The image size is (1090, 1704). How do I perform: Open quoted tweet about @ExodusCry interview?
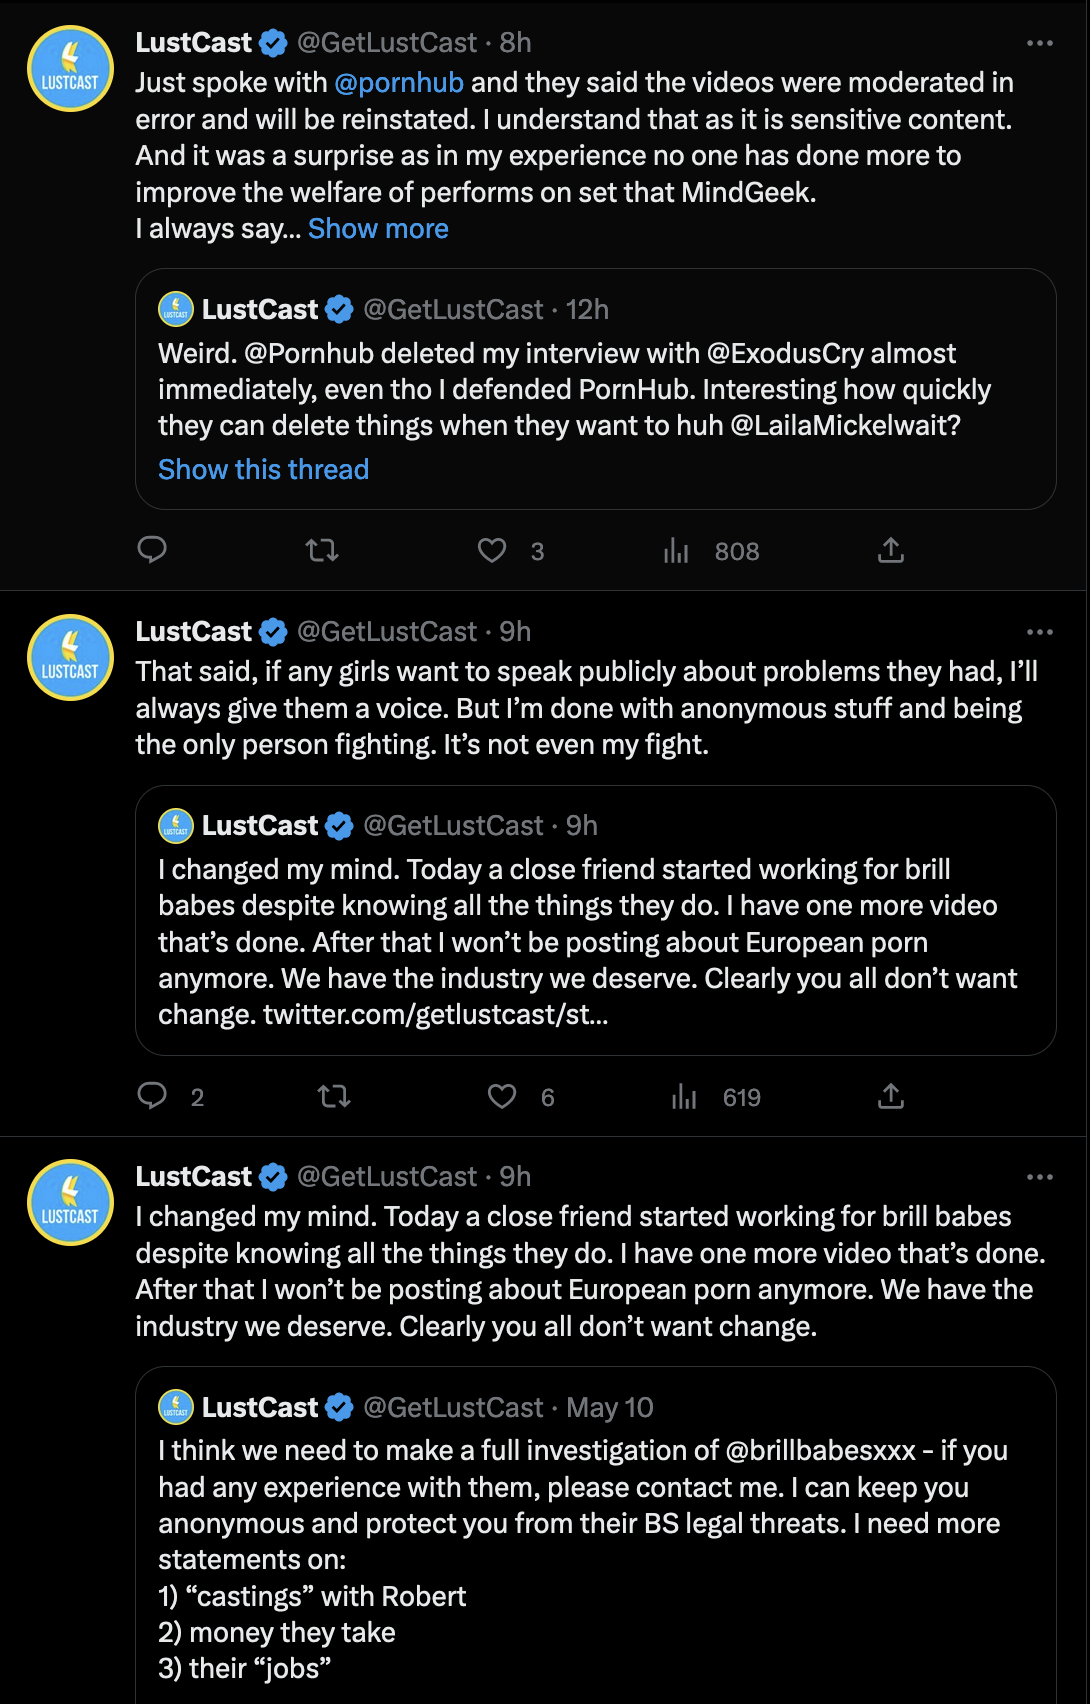[x=595, y=389]
